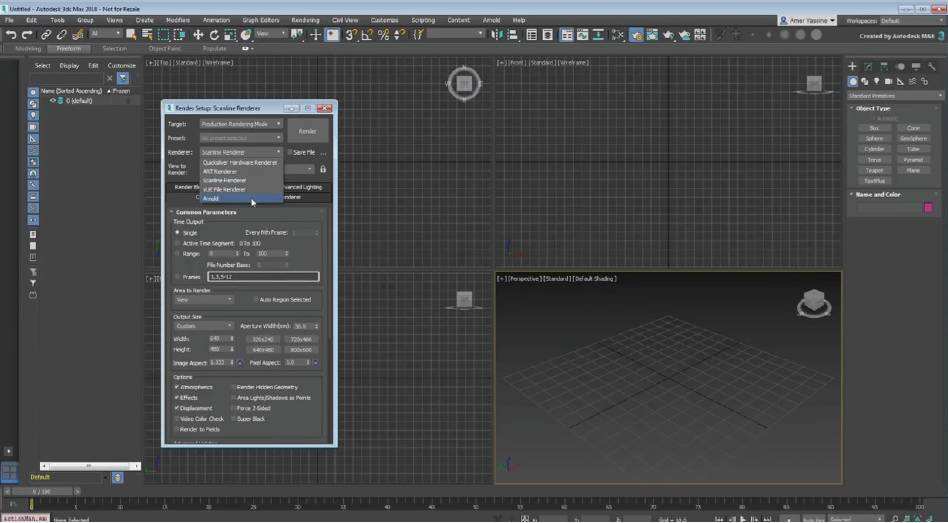Open the Modify tab in command panel
948x523 pixels.
pos(869,66)
